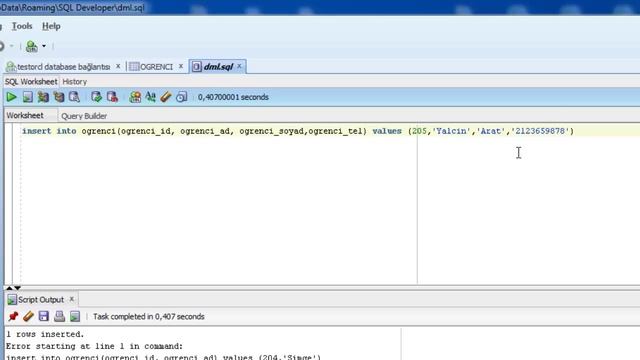Clear Script Output with the eraser icon
The image size is (640, 360).
[28, 316]
